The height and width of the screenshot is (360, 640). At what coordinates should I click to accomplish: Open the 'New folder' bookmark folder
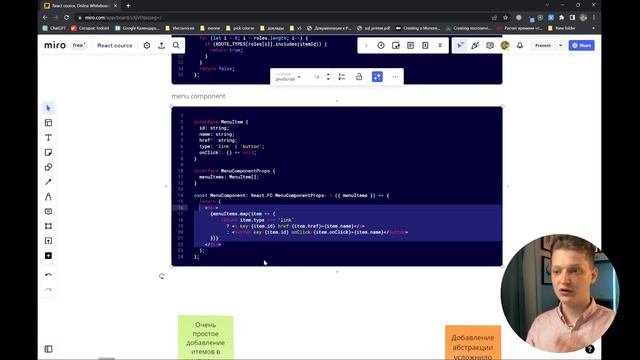click(x=562, y=28)
